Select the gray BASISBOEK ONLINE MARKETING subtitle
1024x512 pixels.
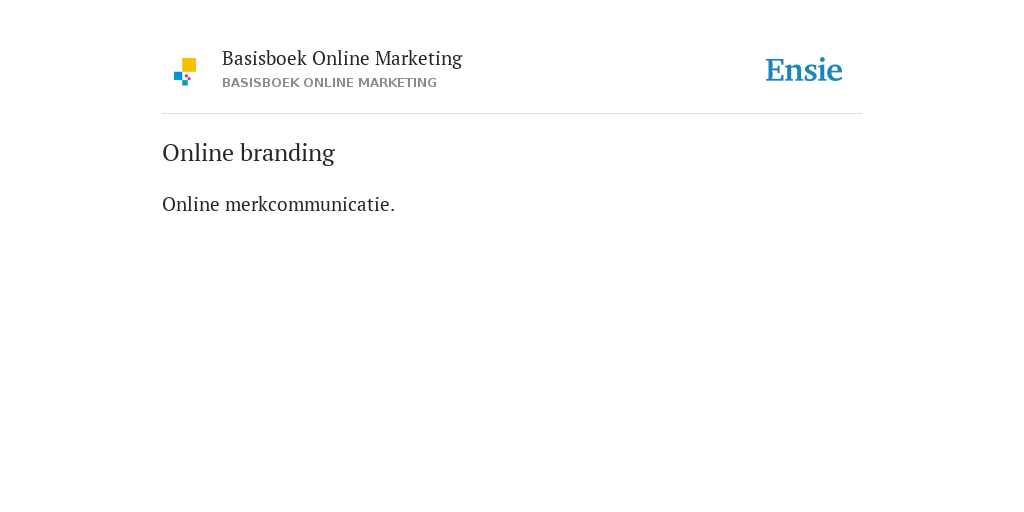(x=329, y=83)
